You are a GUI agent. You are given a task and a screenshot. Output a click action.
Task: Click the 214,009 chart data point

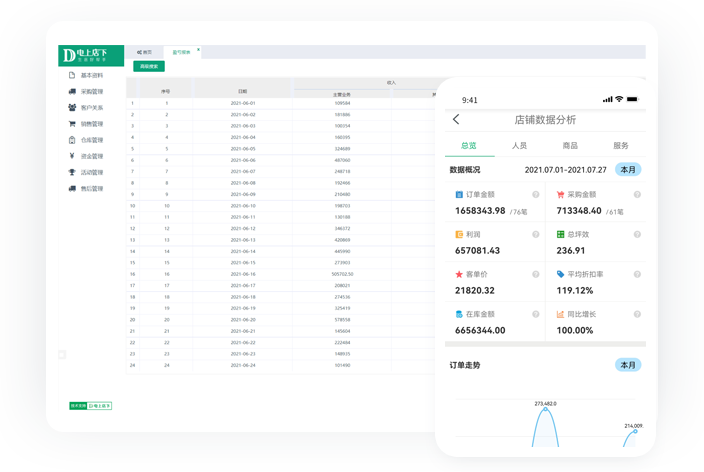point(635,432)
